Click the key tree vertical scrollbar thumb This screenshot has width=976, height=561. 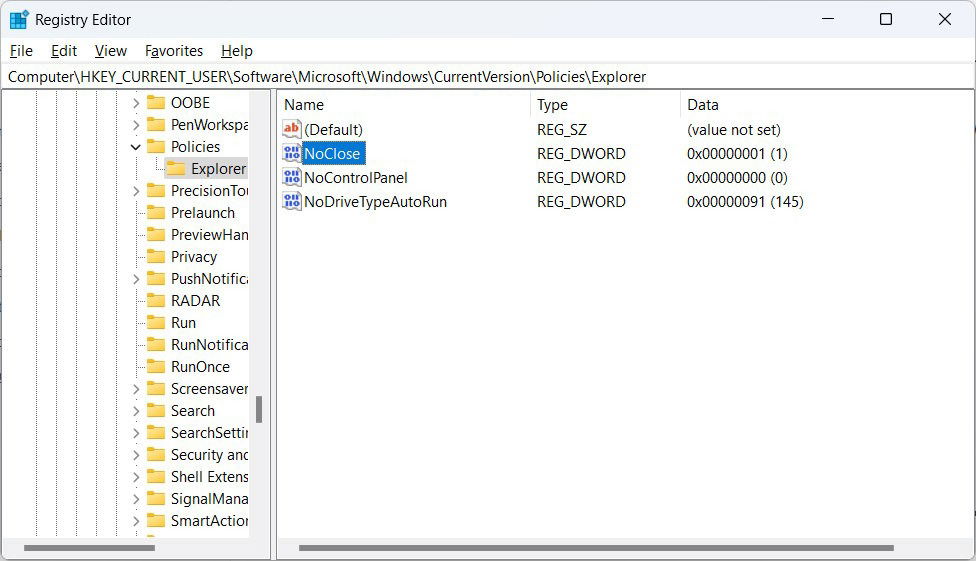(x=259, y=409)
